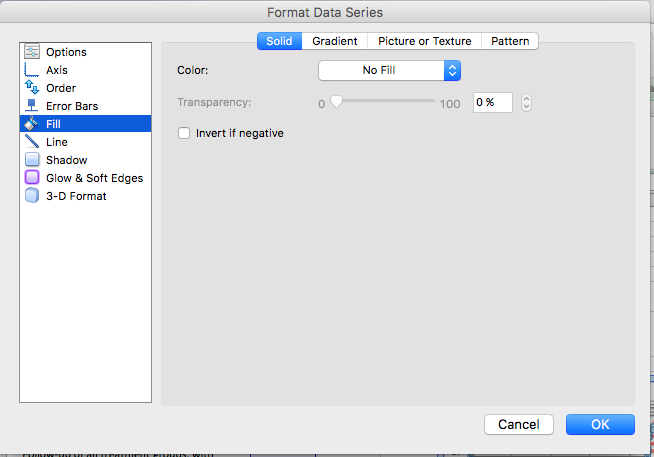
Task: Select the Axis icon in sidebar
Action: [x=32, y=70]
